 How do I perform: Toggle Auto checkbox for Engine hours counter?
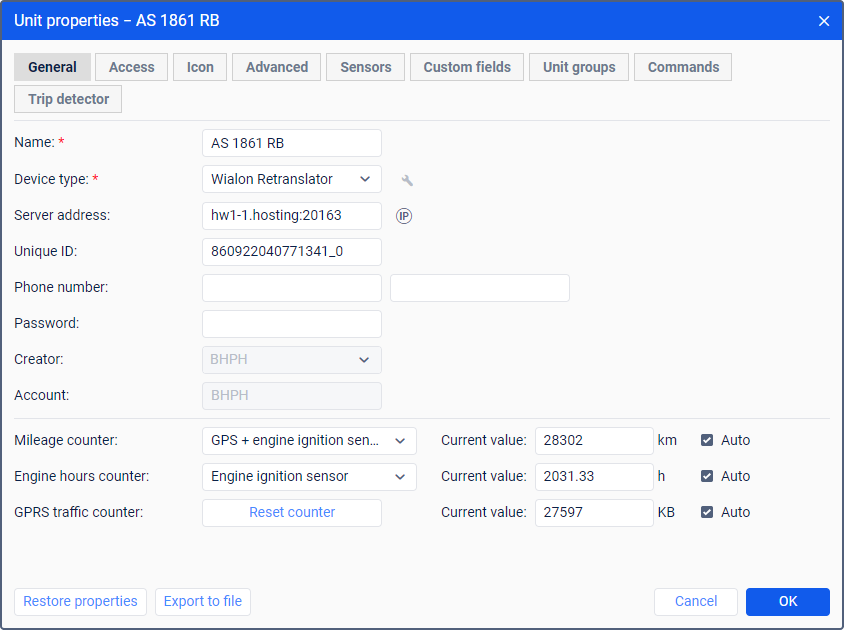click(707, 476)
